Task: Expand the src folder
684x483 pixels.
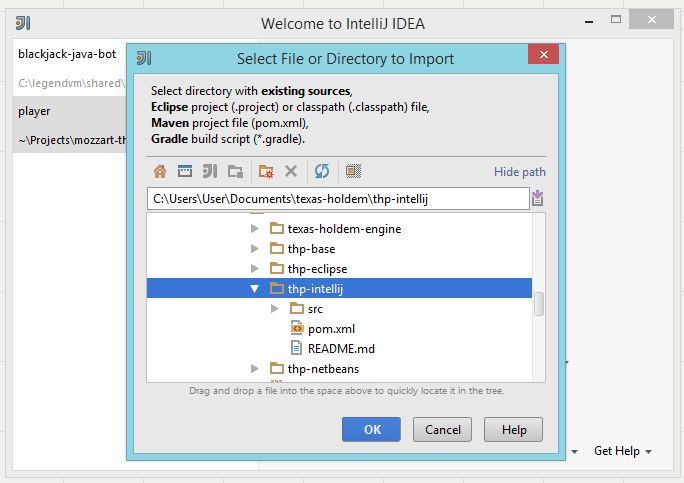Action: pyautogui.click(x=275, y=309)
